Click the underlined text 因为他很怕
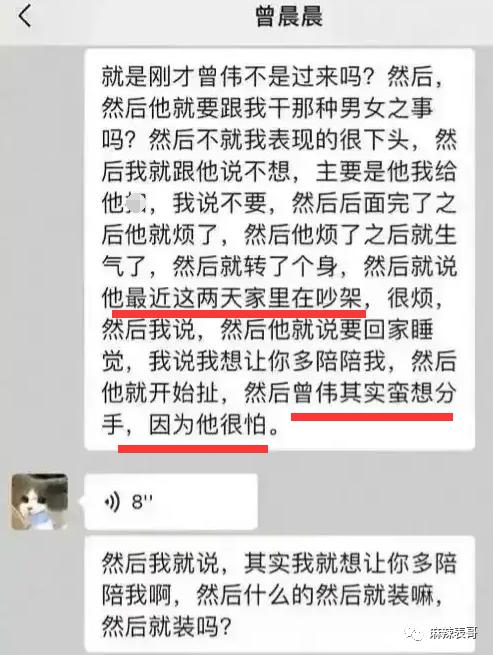This screenshot has width=493, height=655. coord(208,424)
